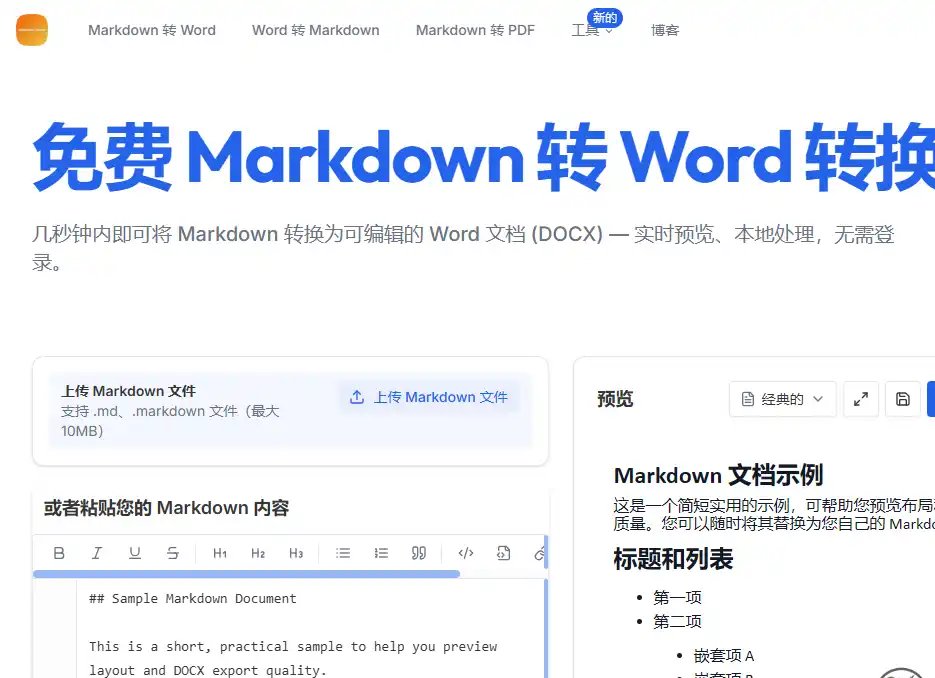
Task: Click the 标题和列表 preview heading
Action: [673, 559]
